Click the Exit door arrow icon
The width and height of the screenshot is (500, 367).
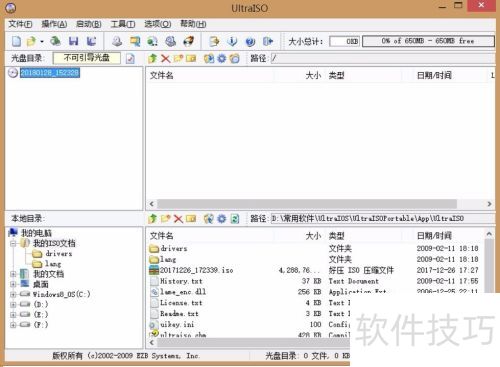[x=268, y=41]
